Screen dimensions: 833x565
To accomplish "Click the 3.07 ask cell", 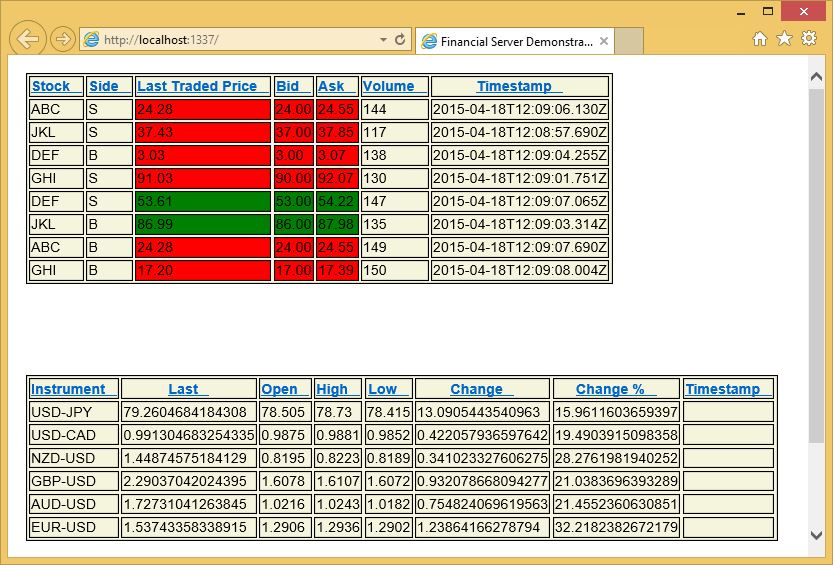I will (x=337, y=156).
